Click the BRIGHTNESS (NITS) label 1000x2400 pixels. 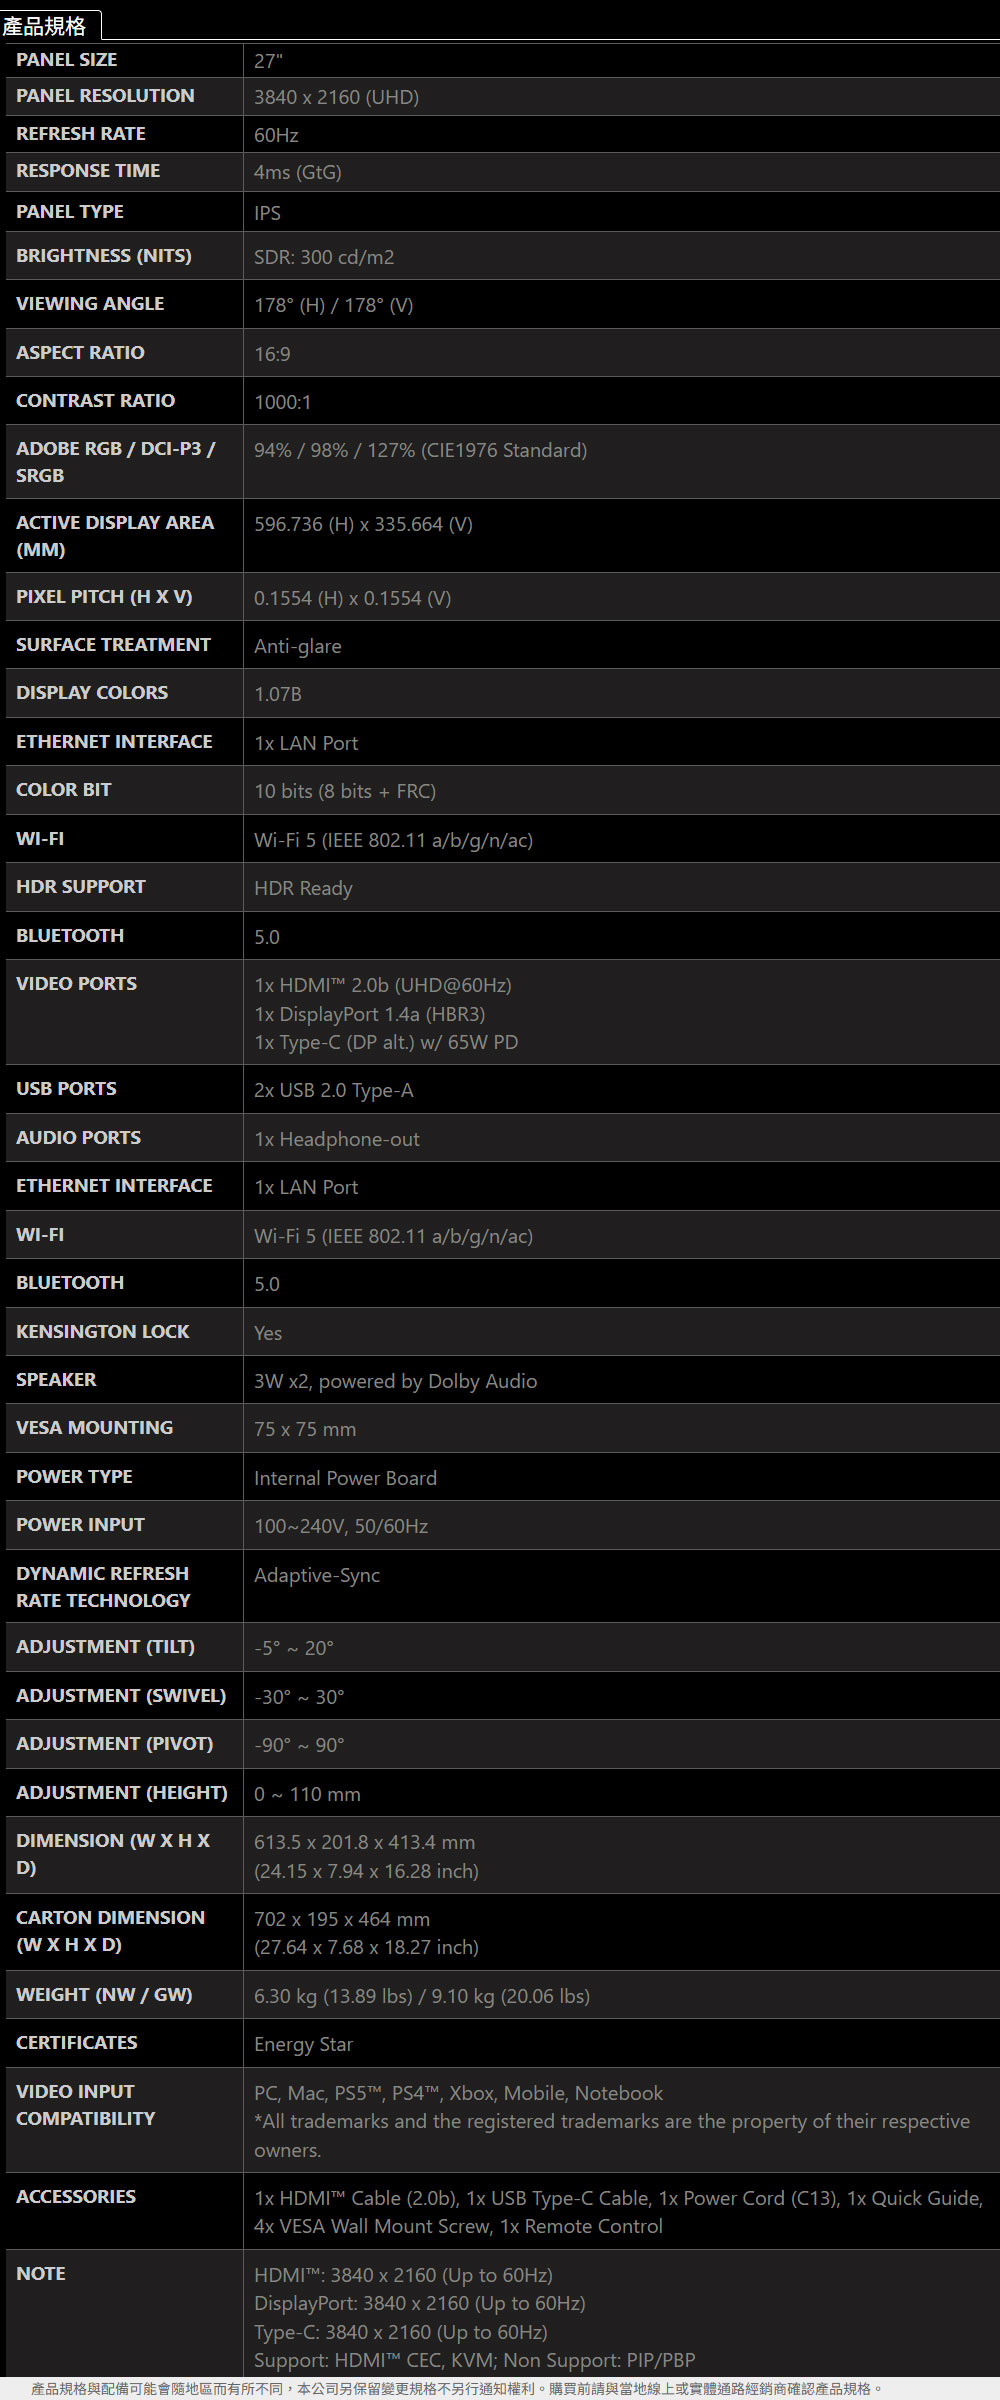(x=103, y=256)
